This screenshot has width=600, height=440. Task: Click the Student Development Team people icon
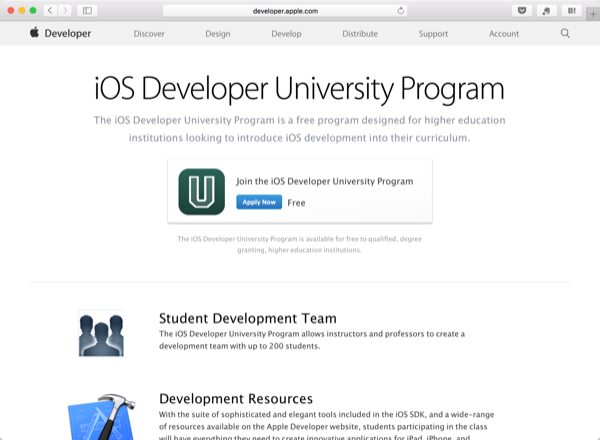(x=101, y=332)
